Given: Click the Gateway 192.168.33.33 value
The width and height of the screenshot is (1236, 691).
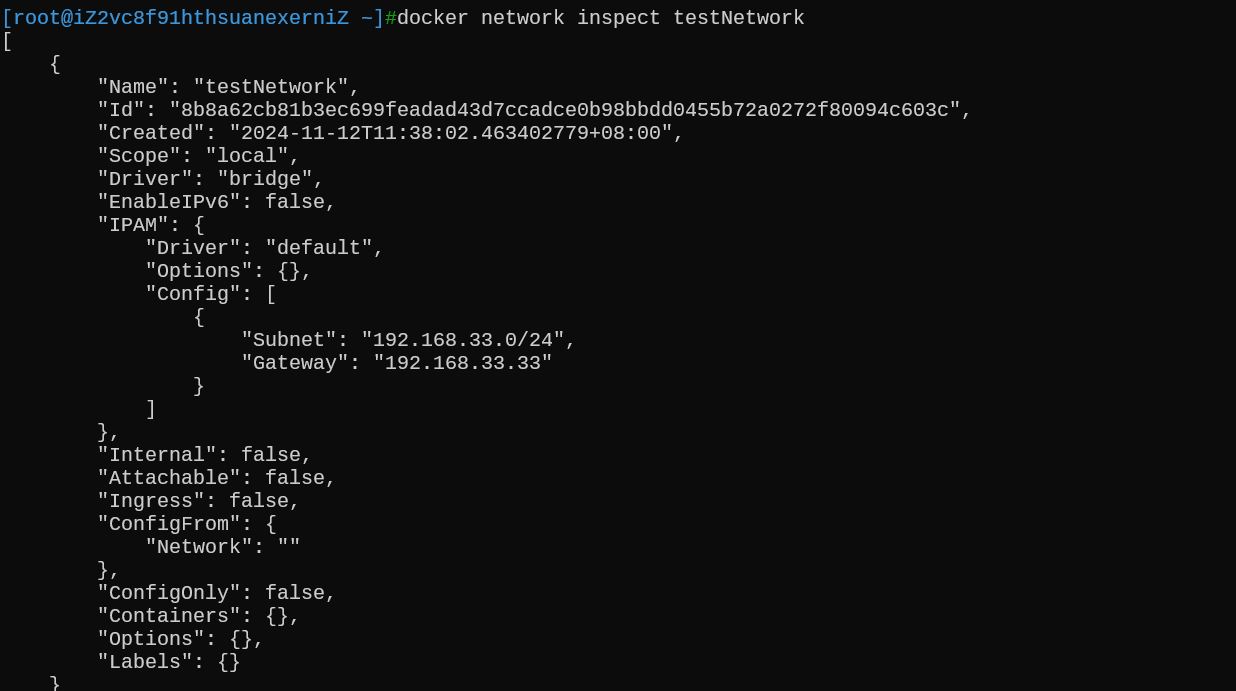Looking at the screenshot, I should (x=463, y=363).
